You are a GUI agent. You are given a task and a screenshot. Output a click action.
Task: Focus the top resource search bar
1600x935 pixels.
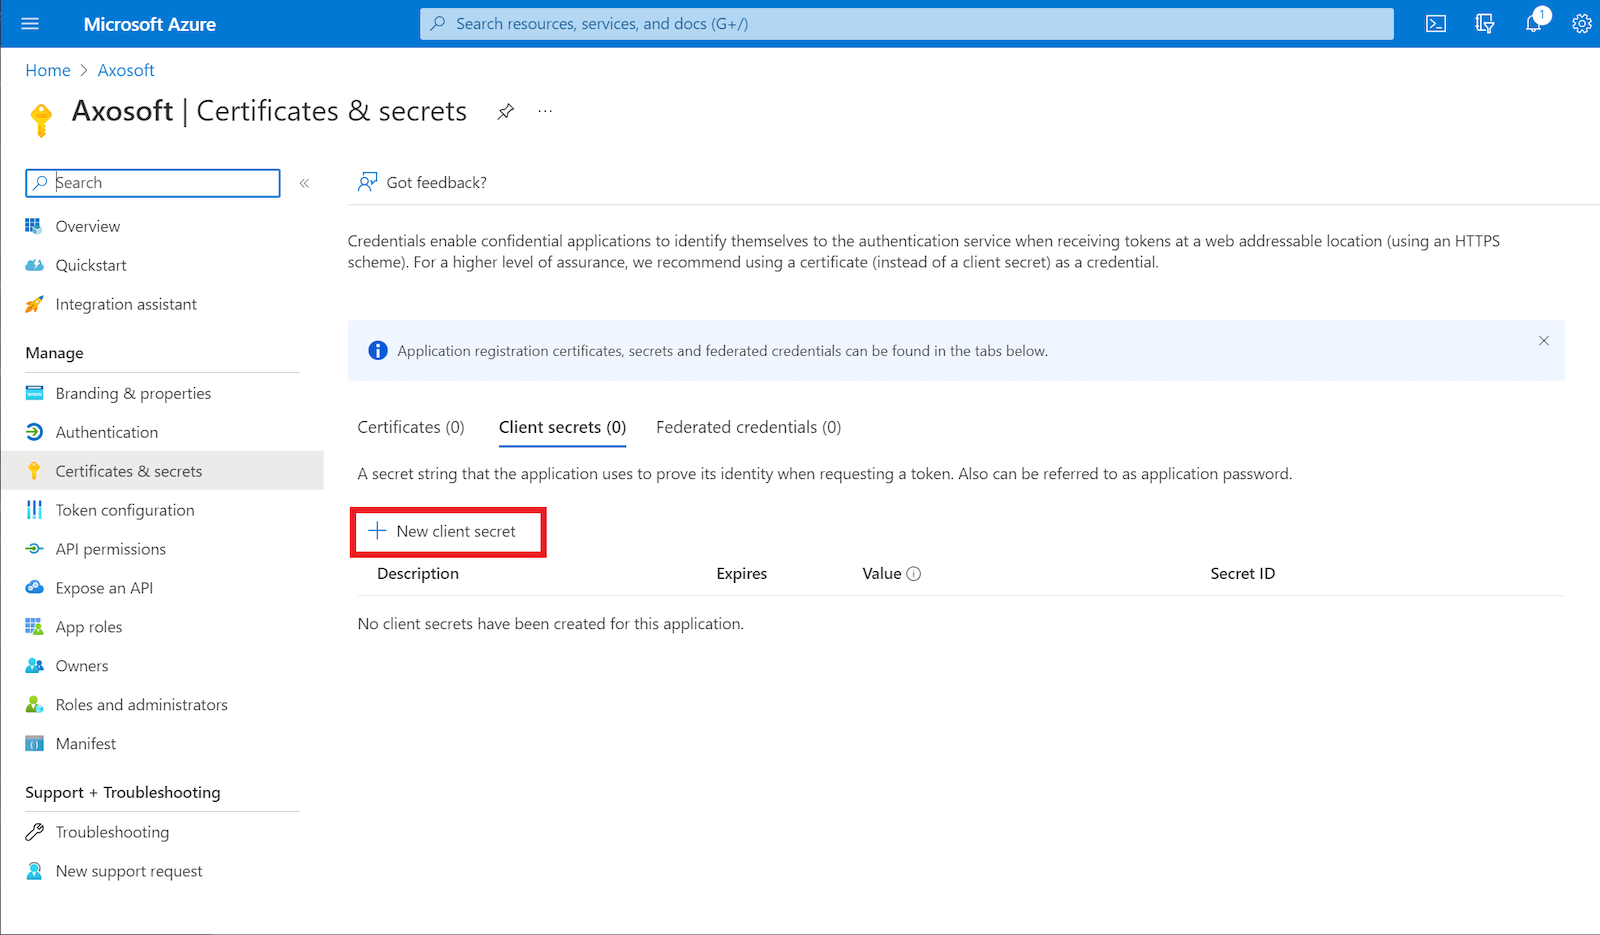pyautogui.click(x=907, y=24)
